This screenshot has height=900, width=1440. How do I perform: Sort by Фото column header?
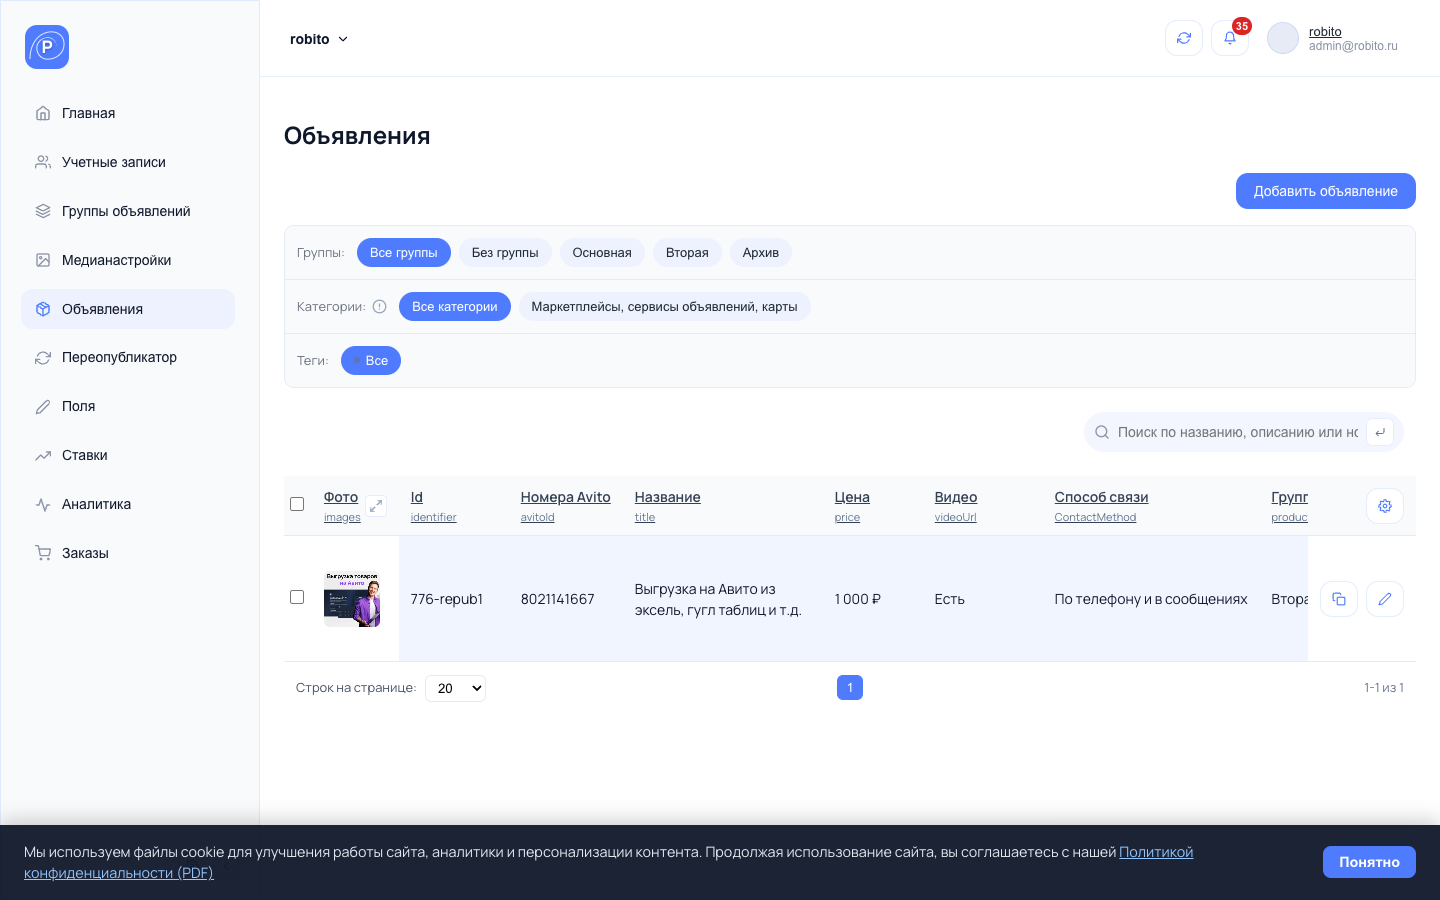[341, 497]
